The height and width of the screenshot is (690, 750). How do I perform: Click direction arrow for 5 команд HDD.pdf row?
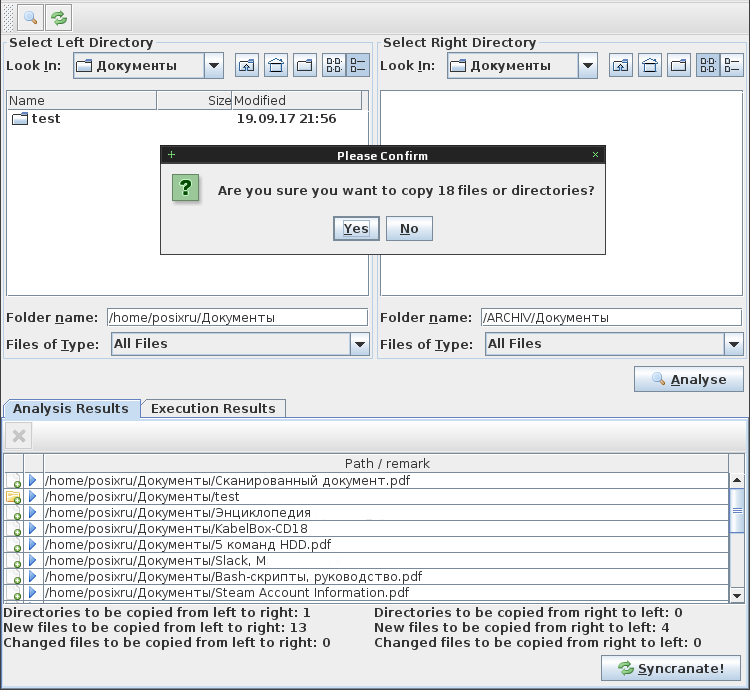pos(33,544)
